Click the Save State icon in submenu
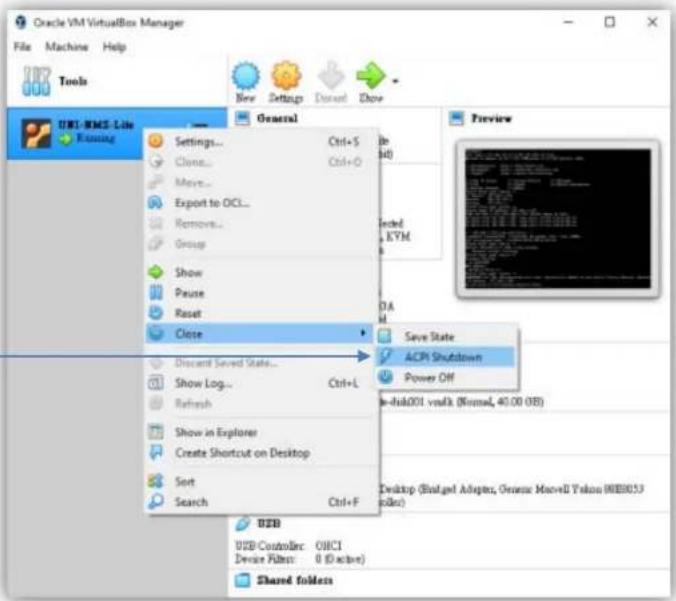This screenshot has height=601, width=676. pos(385,336)
